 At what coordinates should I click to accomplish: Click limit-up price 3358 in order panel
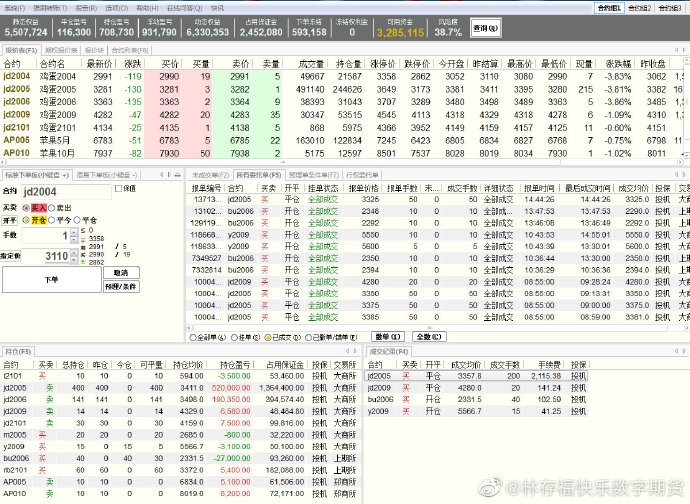[96, 238]
